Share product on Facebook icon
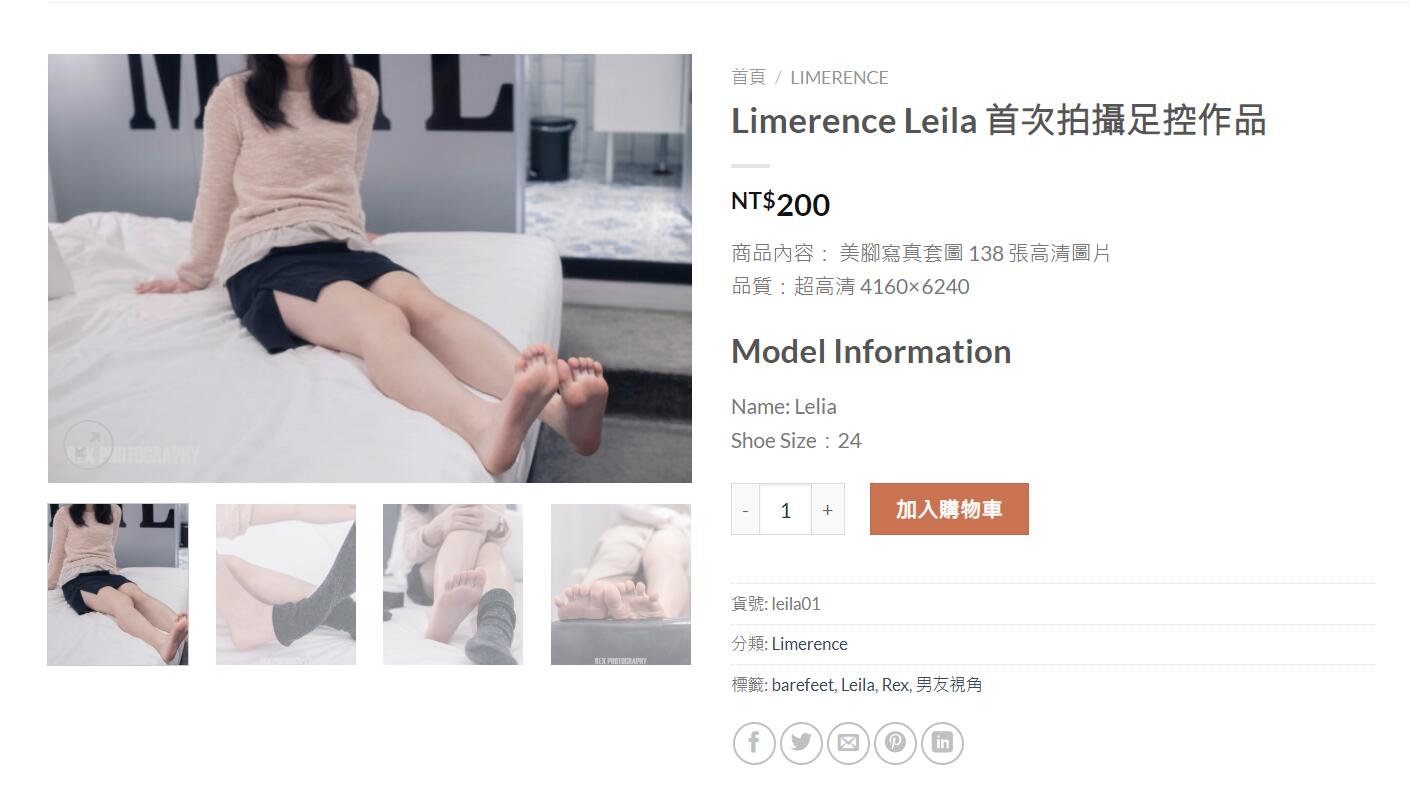This screenshot has width=1410, height=812. pyautogui.click(x=754, y=743)
